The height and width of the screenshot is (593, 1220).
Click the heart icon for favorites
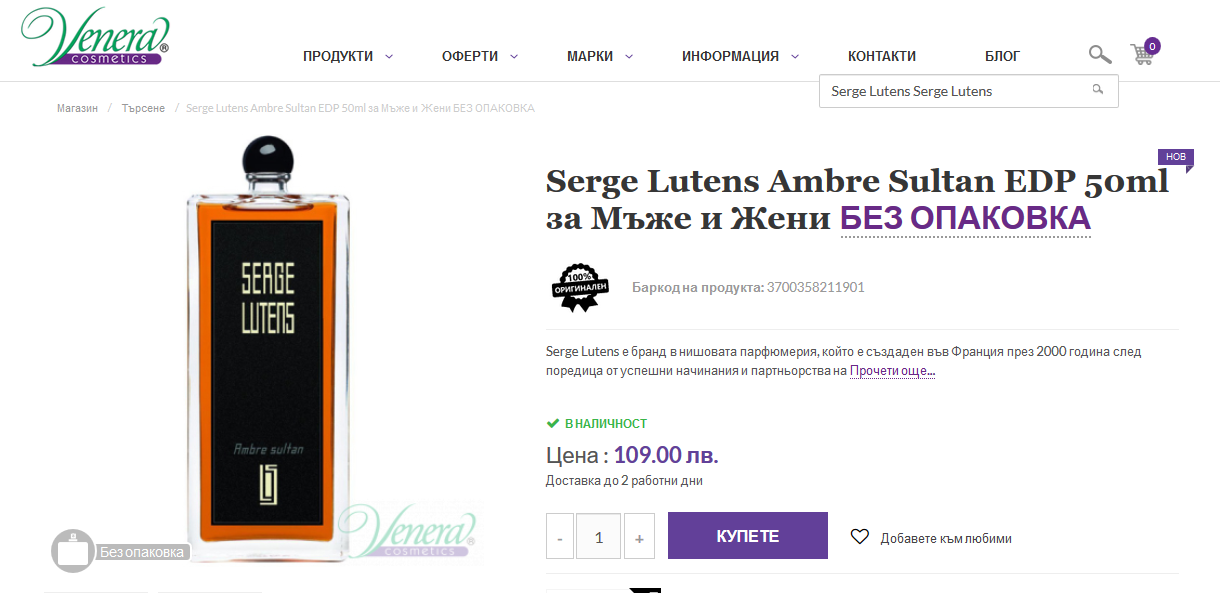point(860,537)
